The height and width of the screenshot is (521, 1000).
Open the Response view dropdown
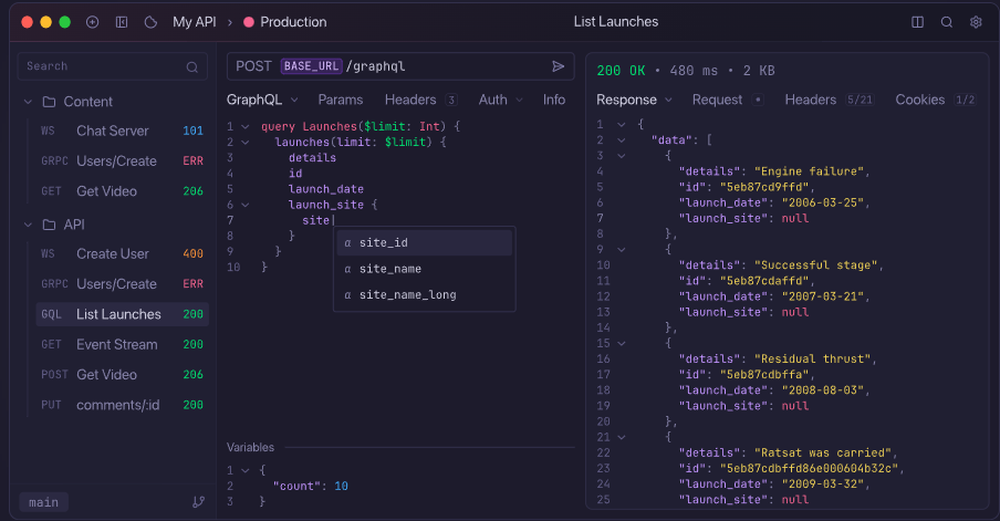pos(635,100)
